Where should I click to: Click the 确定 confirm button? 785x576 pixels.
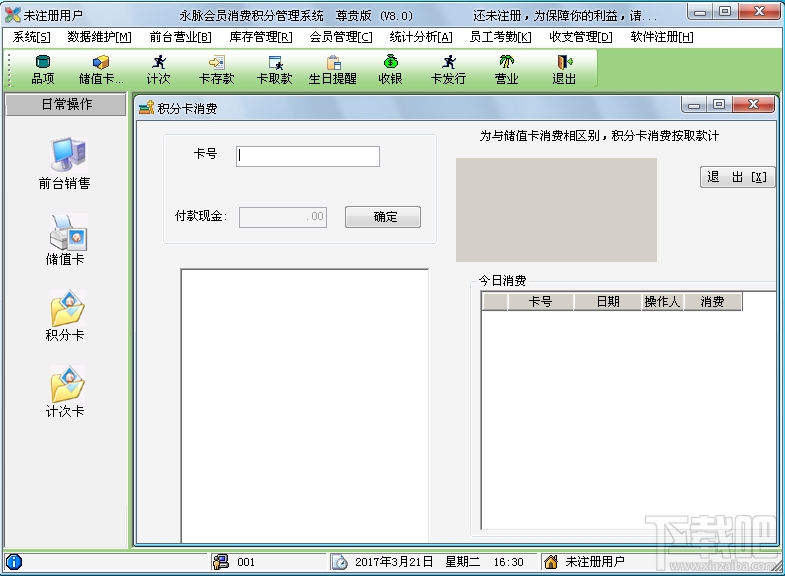(x=383, y=217)
